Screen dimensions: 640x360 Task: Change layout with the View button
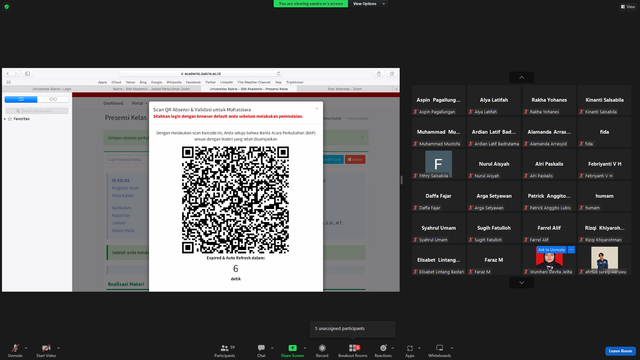click(x=628, y=7)
